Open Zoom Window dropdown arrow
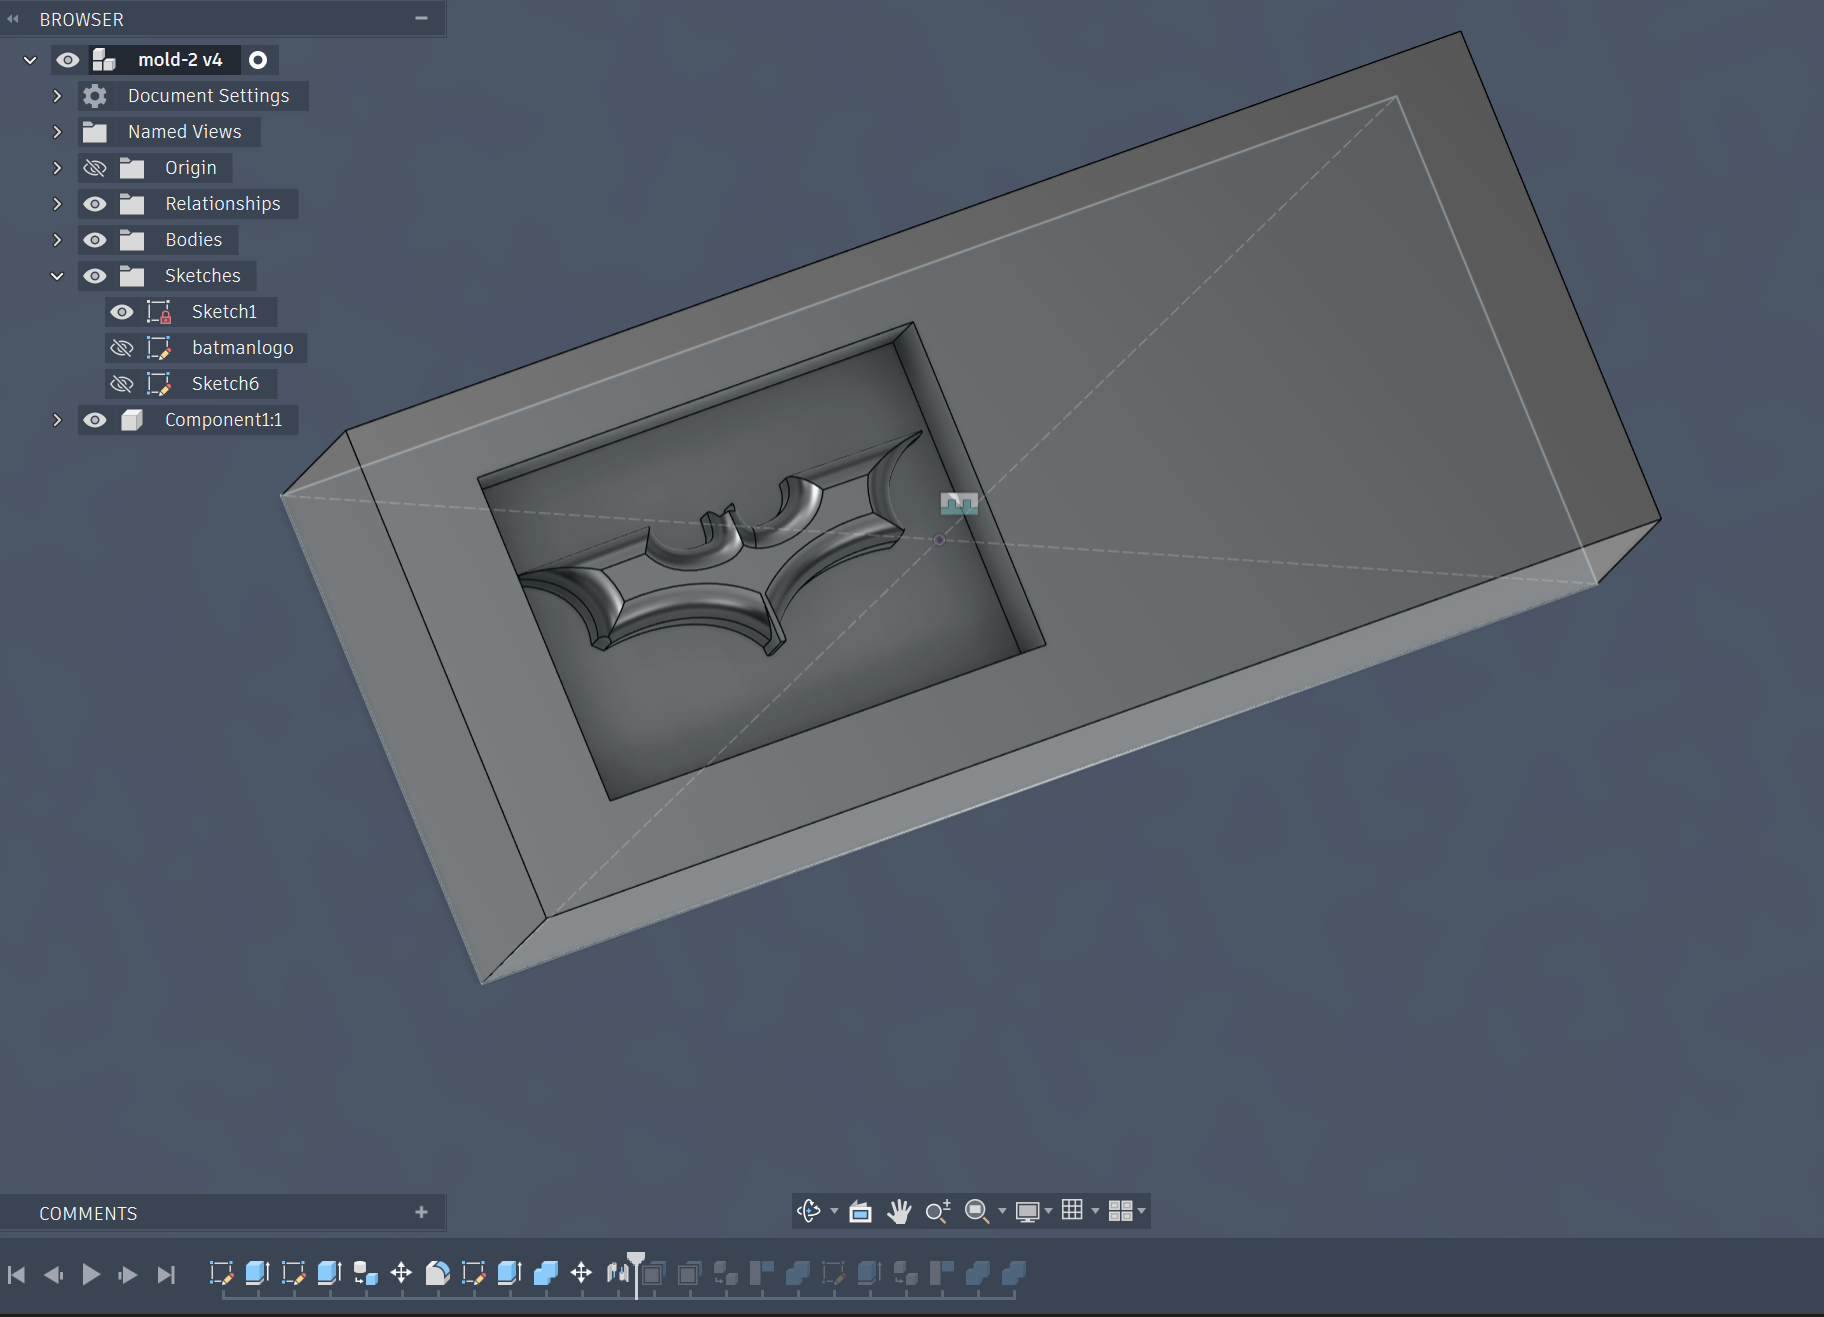The height and width of the screenshot is (1317, 1824). pyautogui.click(x=1002, y=1212)
